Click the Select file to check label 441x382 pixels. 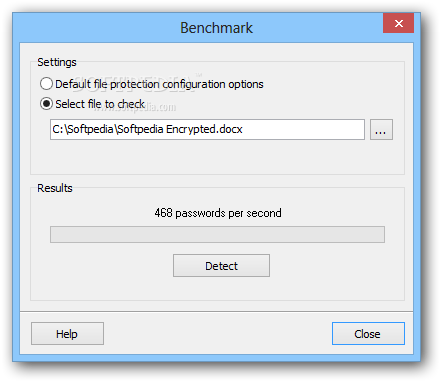tap(100, 104)
